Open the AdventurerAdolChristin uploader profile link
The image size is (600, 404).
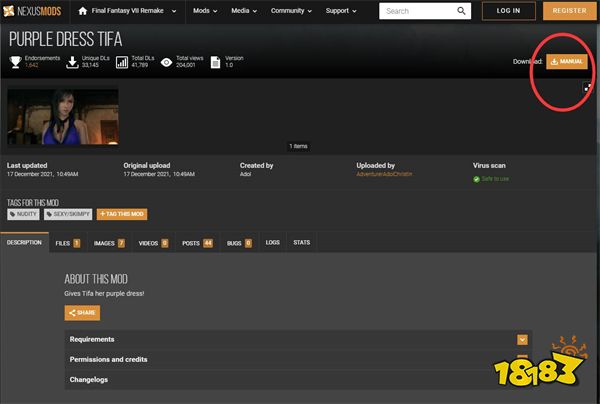384,174
